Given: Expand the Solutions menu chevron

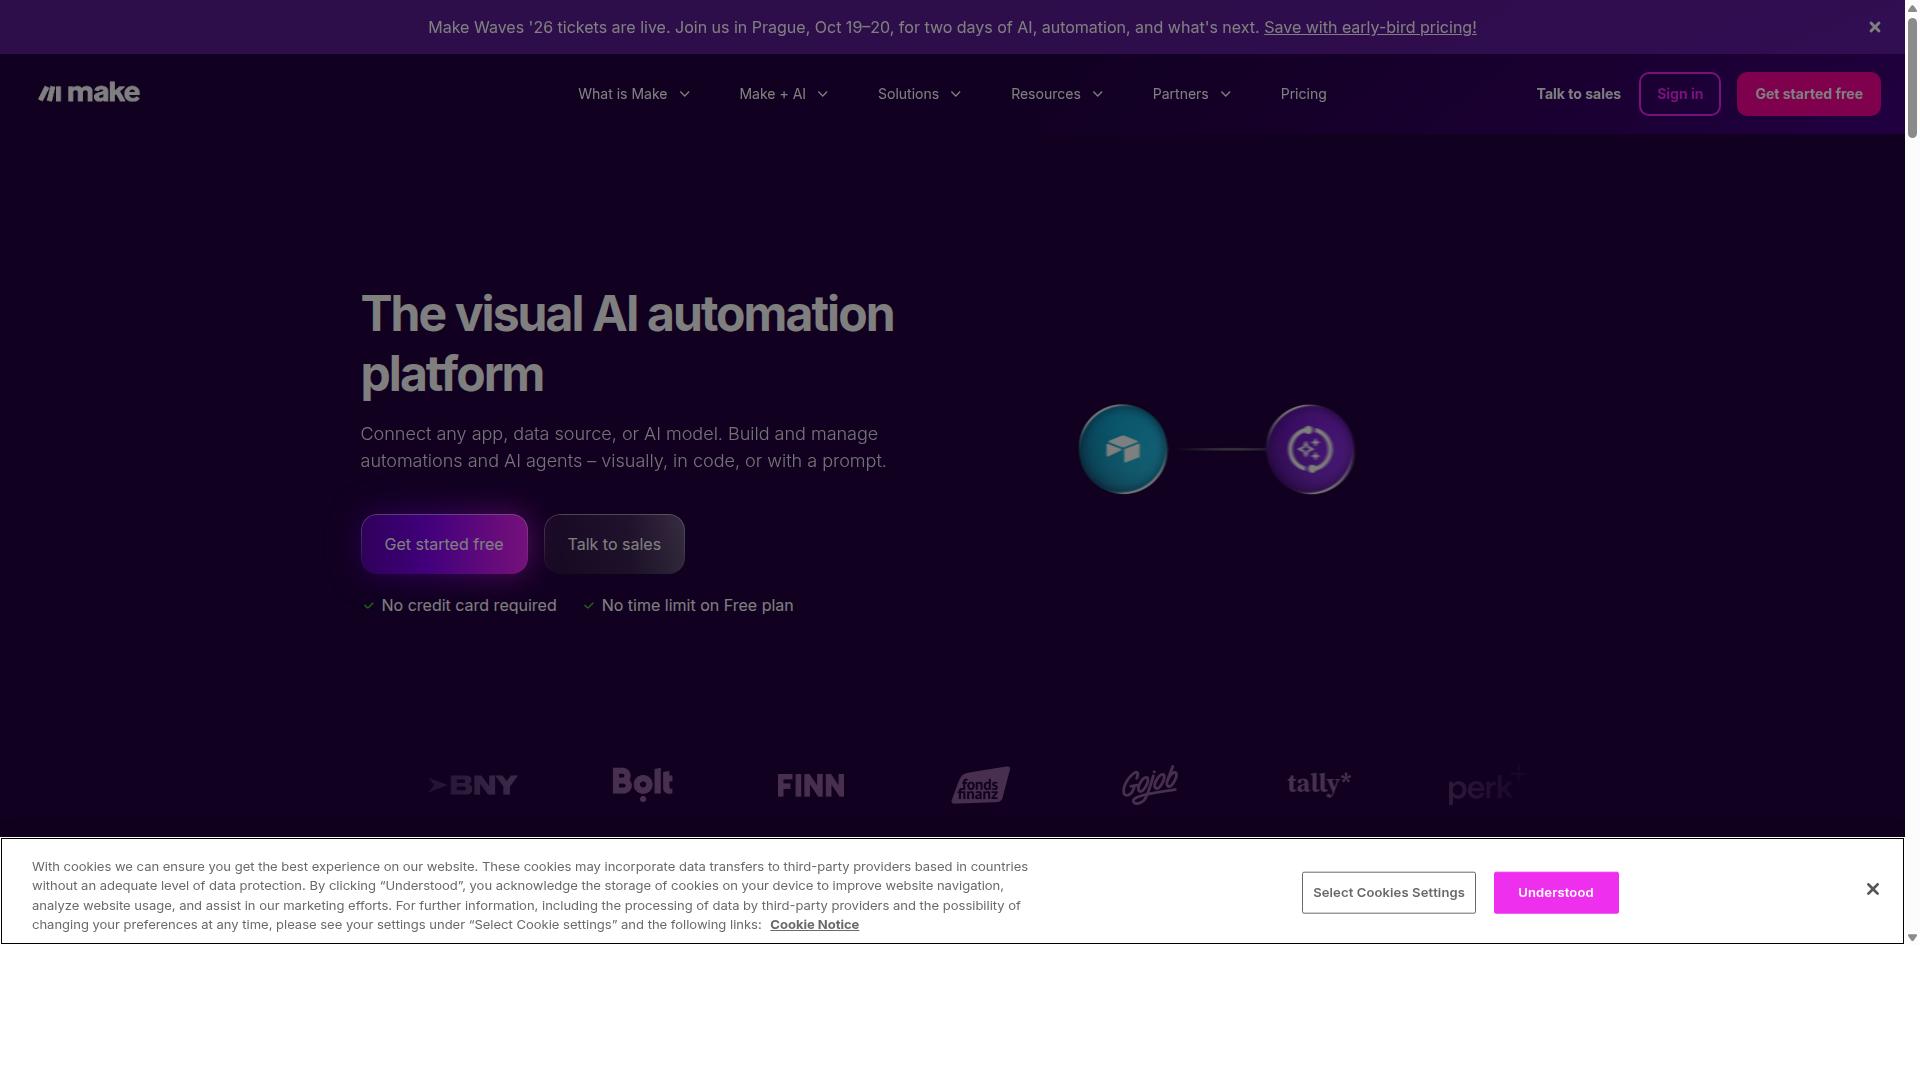Looking at the screenshot, I should [956, 94].
